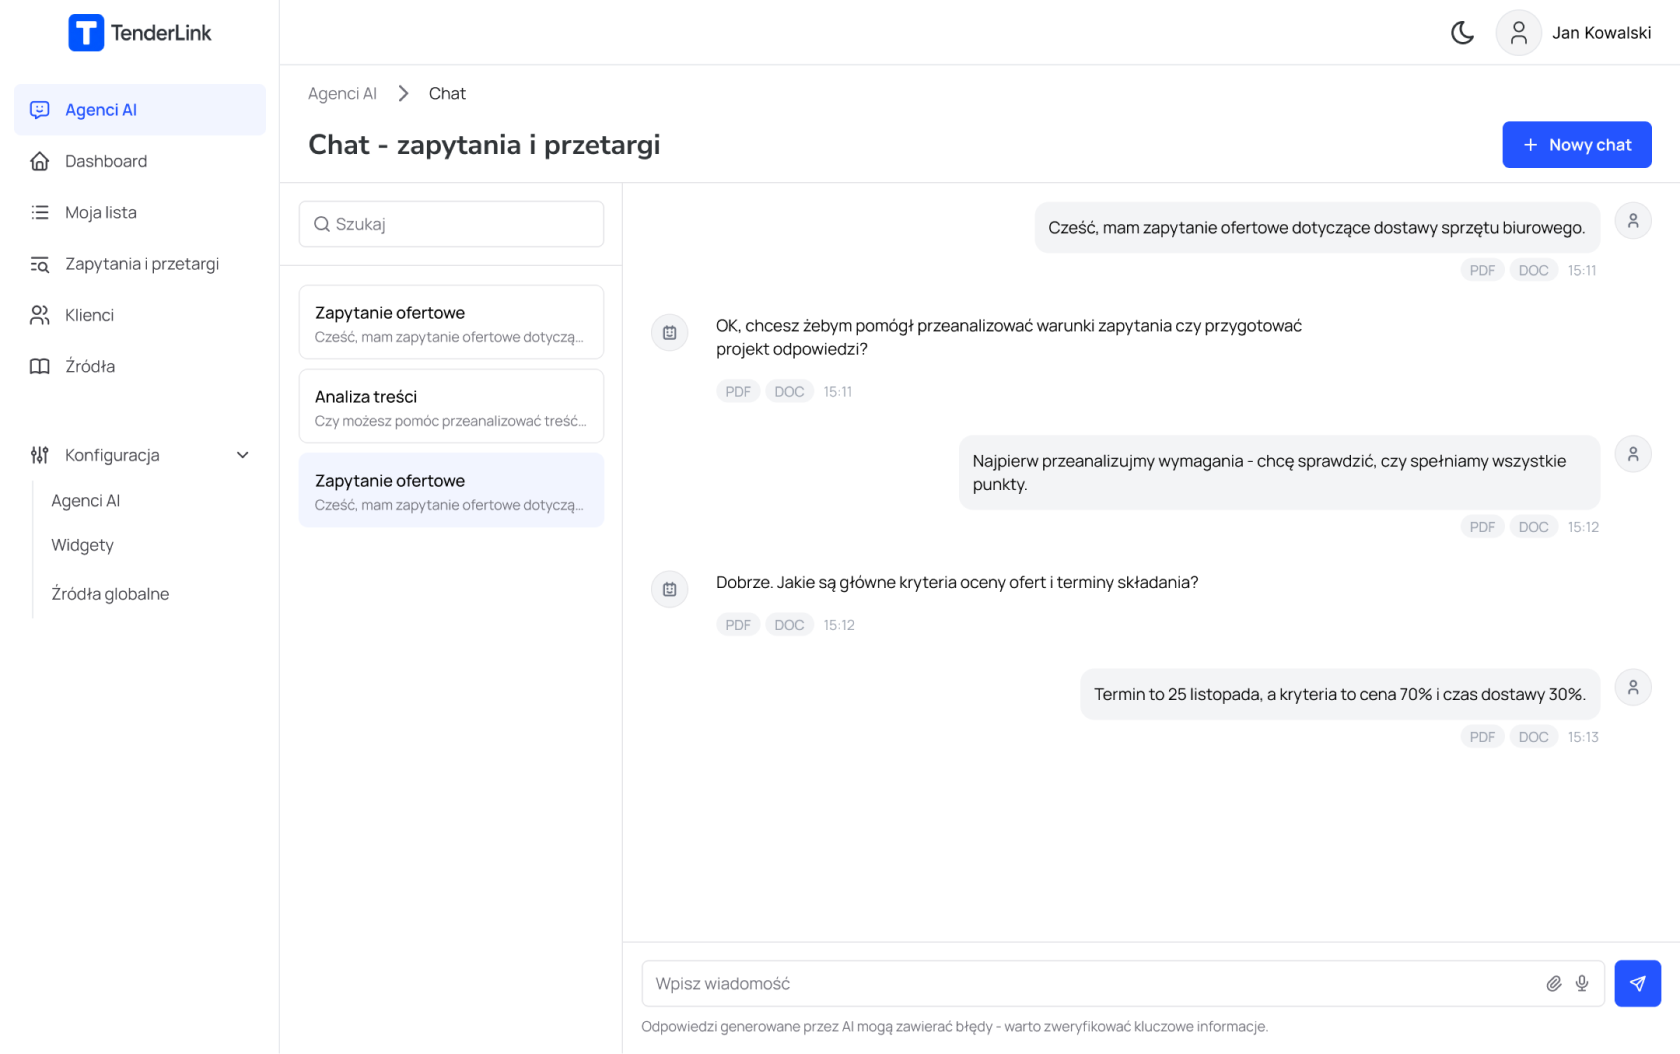Click the DOC tag on the 15:13 message
1680x1054 pixels.
pyautogui.click(x=1533, y=737)
